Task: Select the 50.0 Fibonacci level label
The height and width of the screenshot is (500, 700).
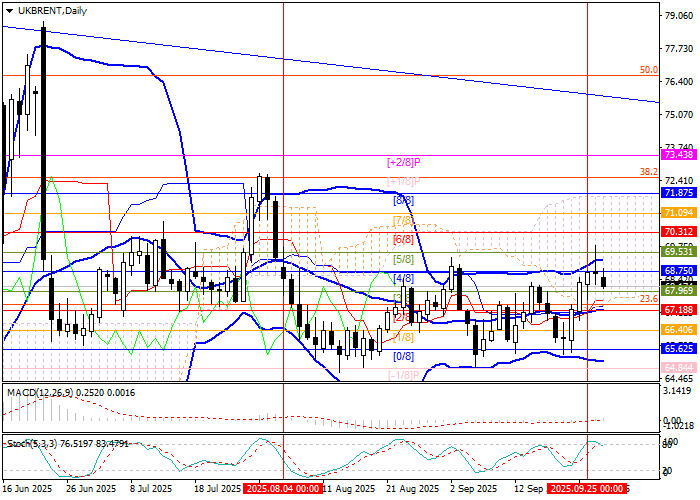Action: click(648, 71)
